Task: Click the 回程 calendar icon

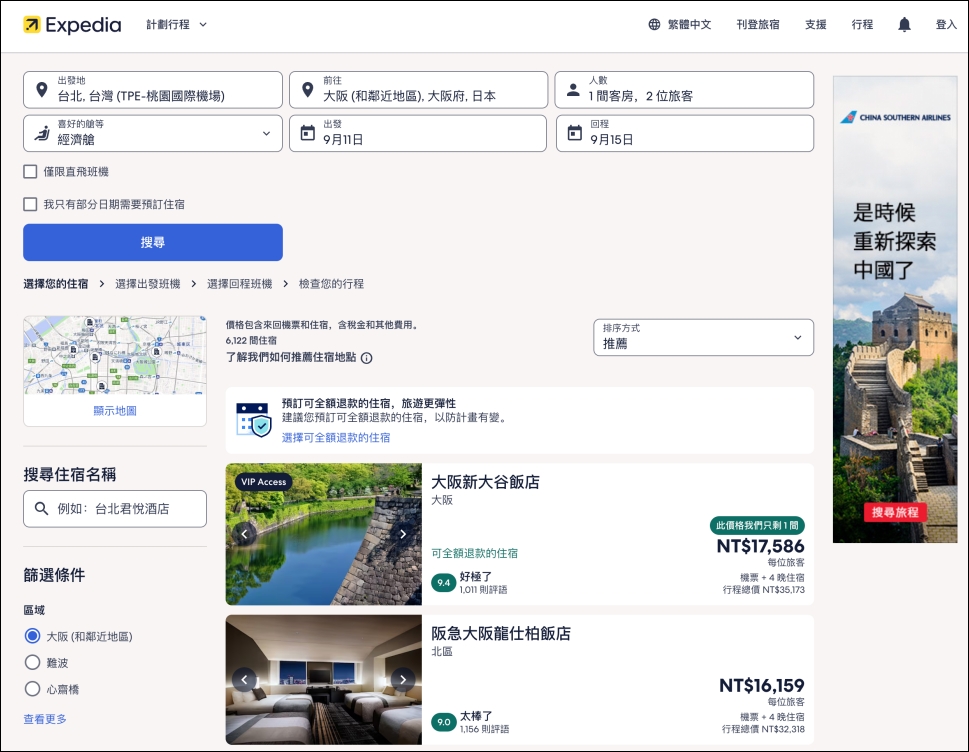Action: [x=574, y=133]
